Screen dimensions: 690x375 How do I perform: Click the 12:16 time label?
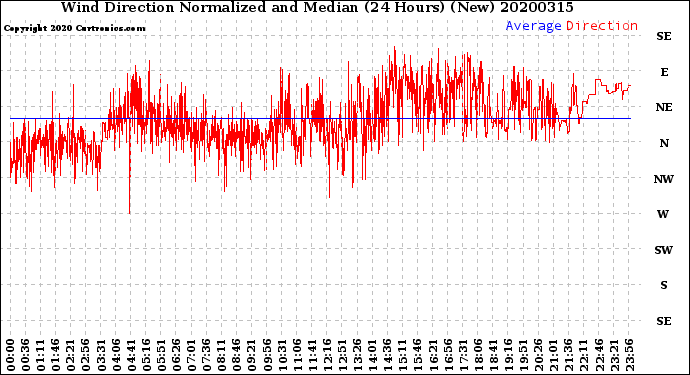click(x=327, y=355)
